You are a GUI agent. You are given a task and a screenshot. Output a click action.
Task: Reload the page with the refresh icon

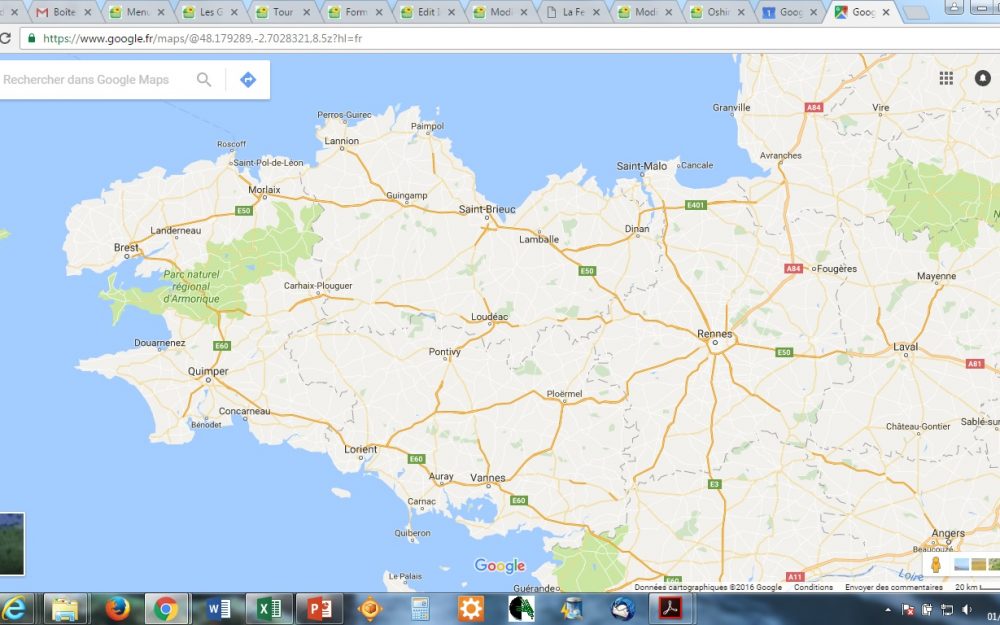coord(6,38)
